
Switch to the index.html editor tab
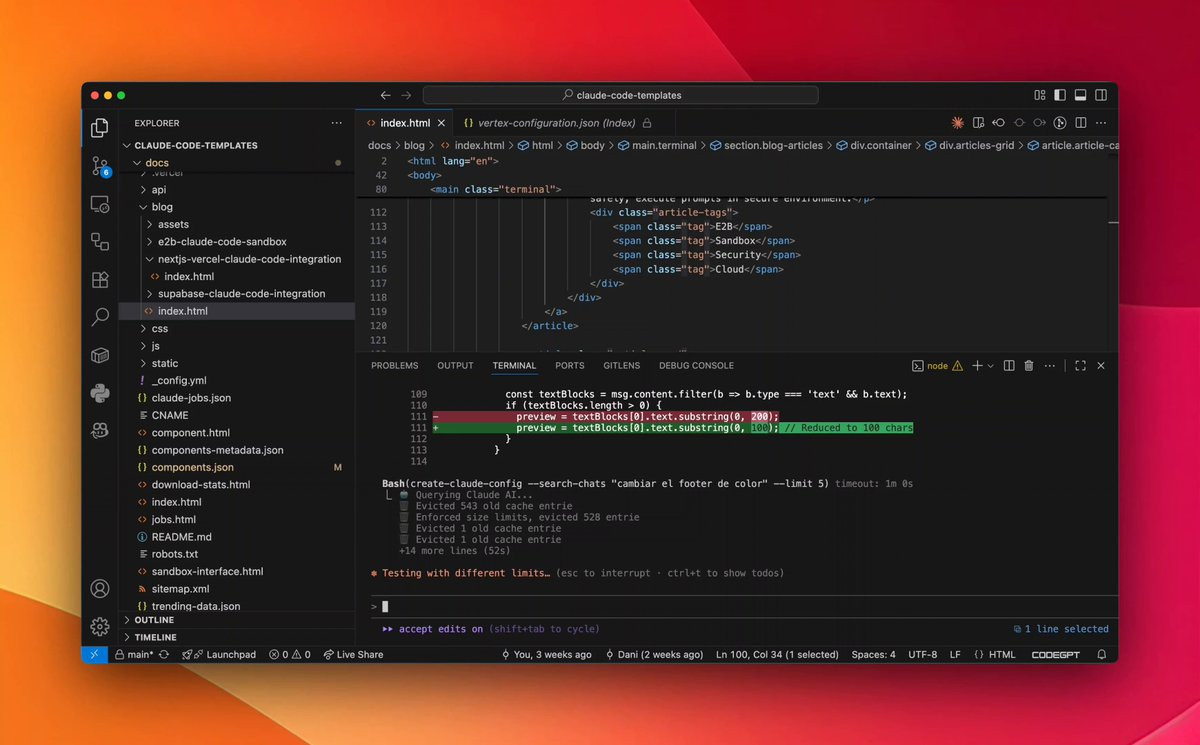pyautogui.click(x=405, y=123)
